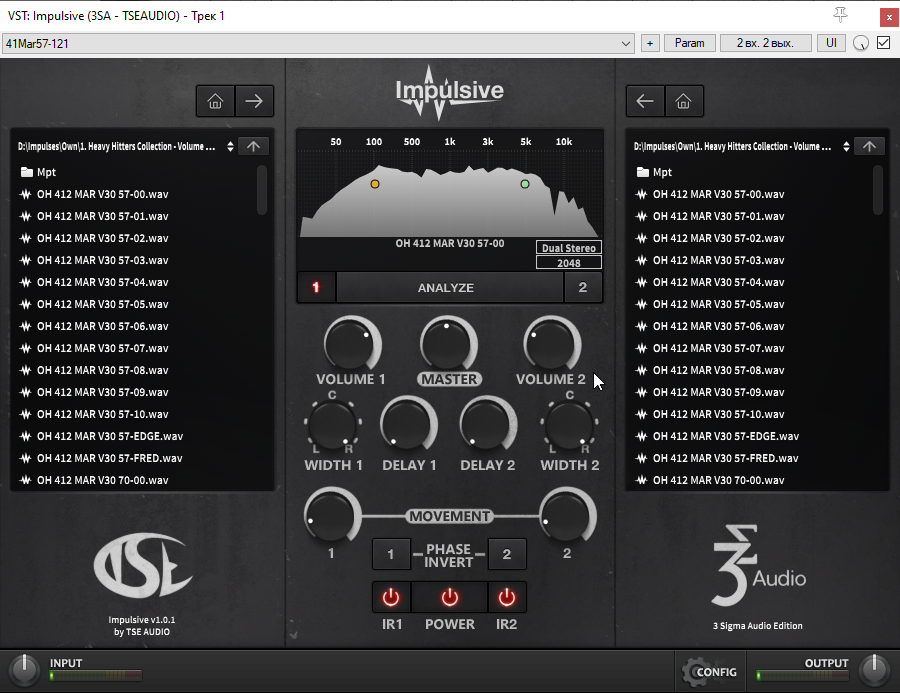Go up a folder in left browser
Image resolution: width=900 pixels, height=693 pixels.
point(253,146)
